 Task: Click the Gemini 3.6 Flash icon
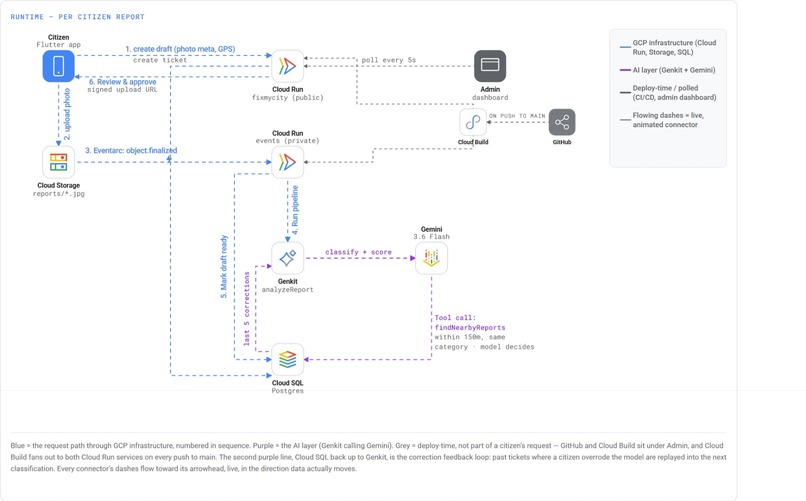click(431, 258)
